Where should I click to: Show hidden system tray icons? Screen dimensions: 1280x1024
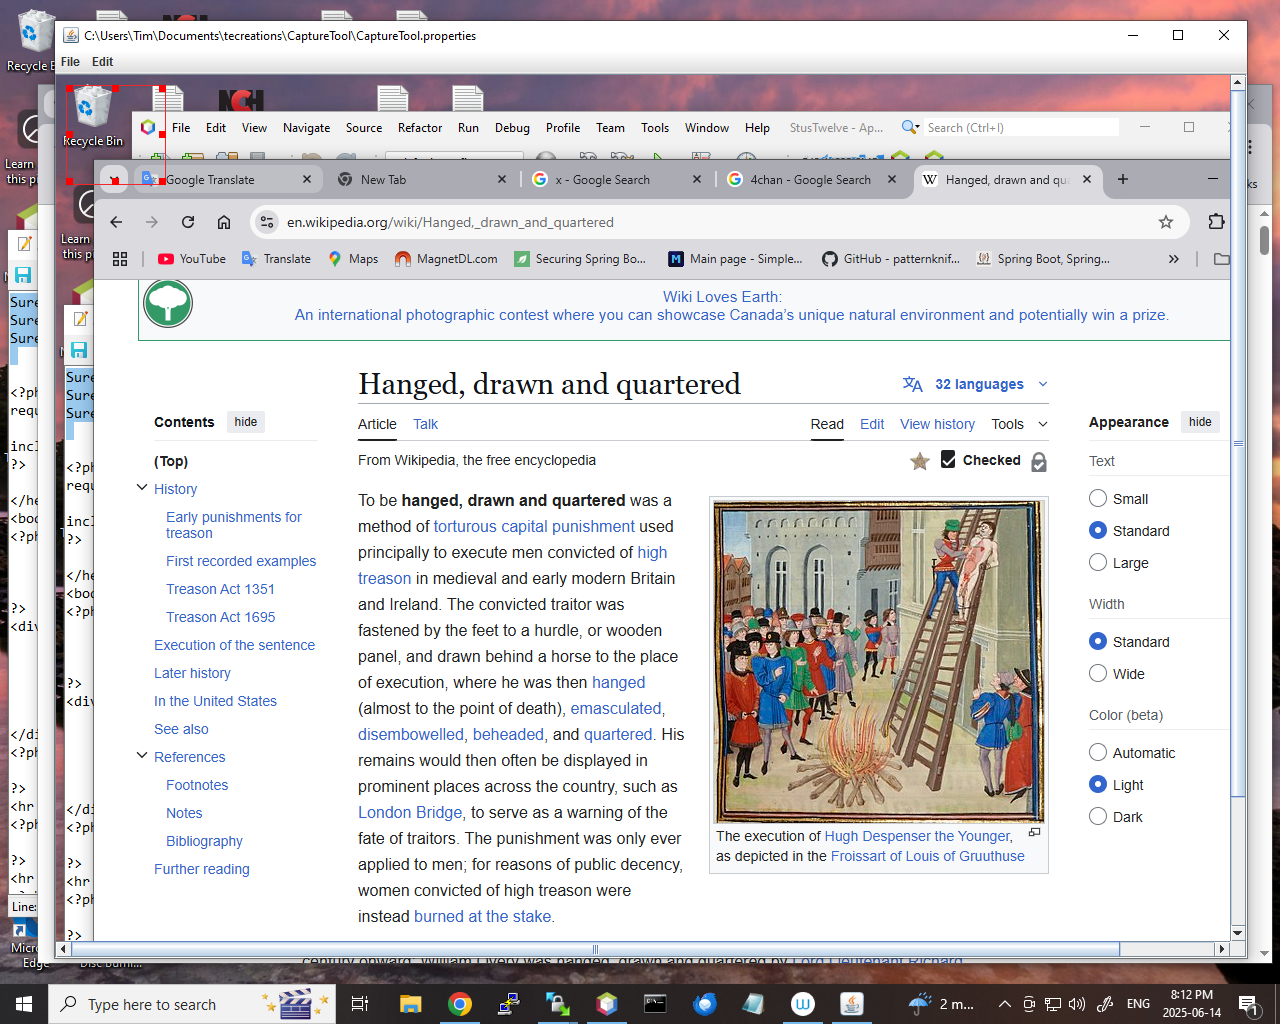tap(1004, 1004)
